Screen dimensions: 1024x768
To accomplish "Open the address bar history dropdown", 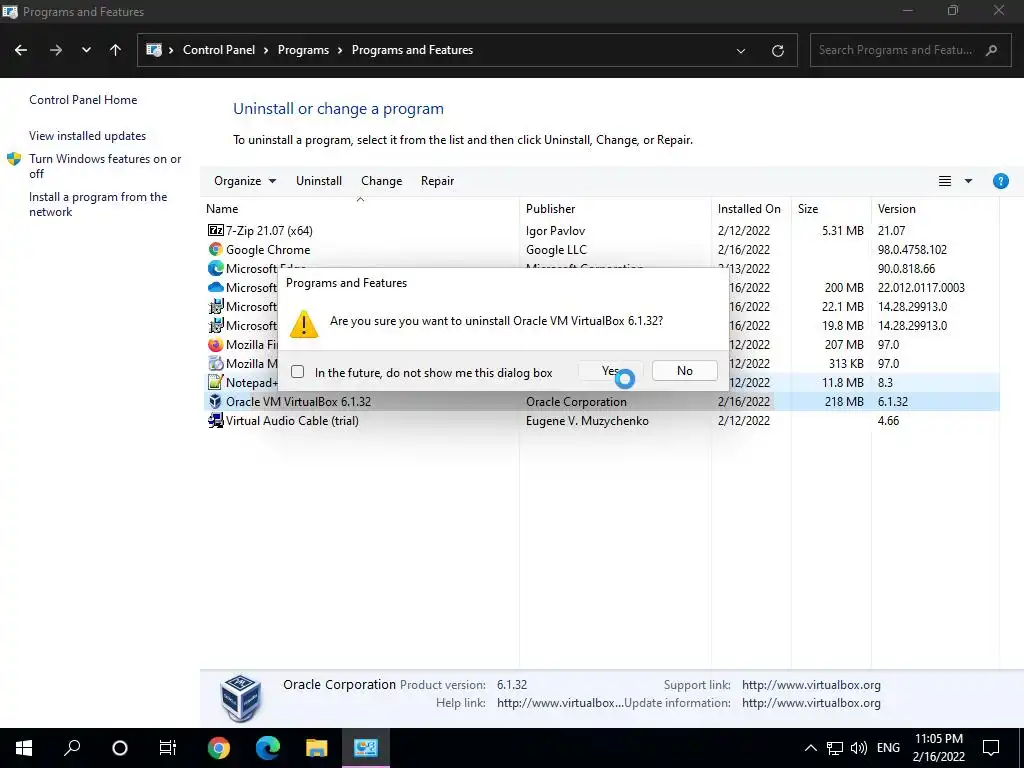I will 741,51.
